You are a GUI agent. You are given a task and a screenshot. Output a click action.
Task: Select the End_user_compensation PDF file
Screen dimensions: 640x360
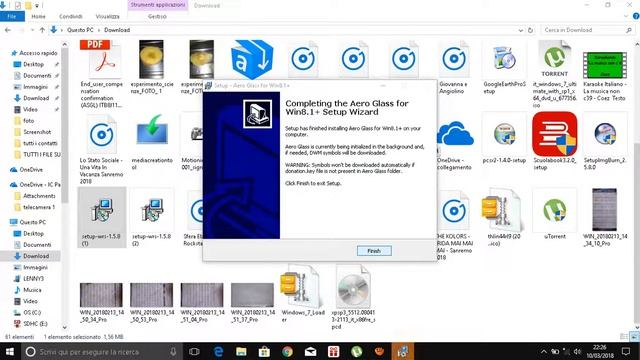pos(101,73)
